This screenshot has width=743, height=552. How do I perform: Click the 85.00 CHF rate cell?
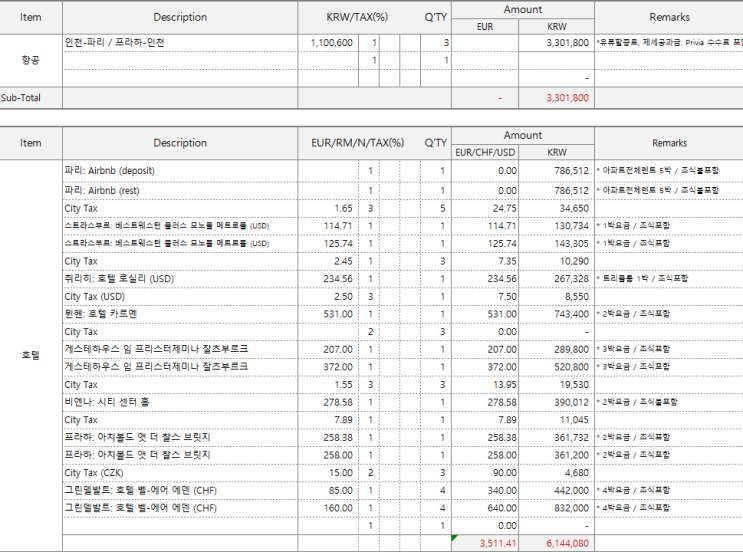point(328,490)
